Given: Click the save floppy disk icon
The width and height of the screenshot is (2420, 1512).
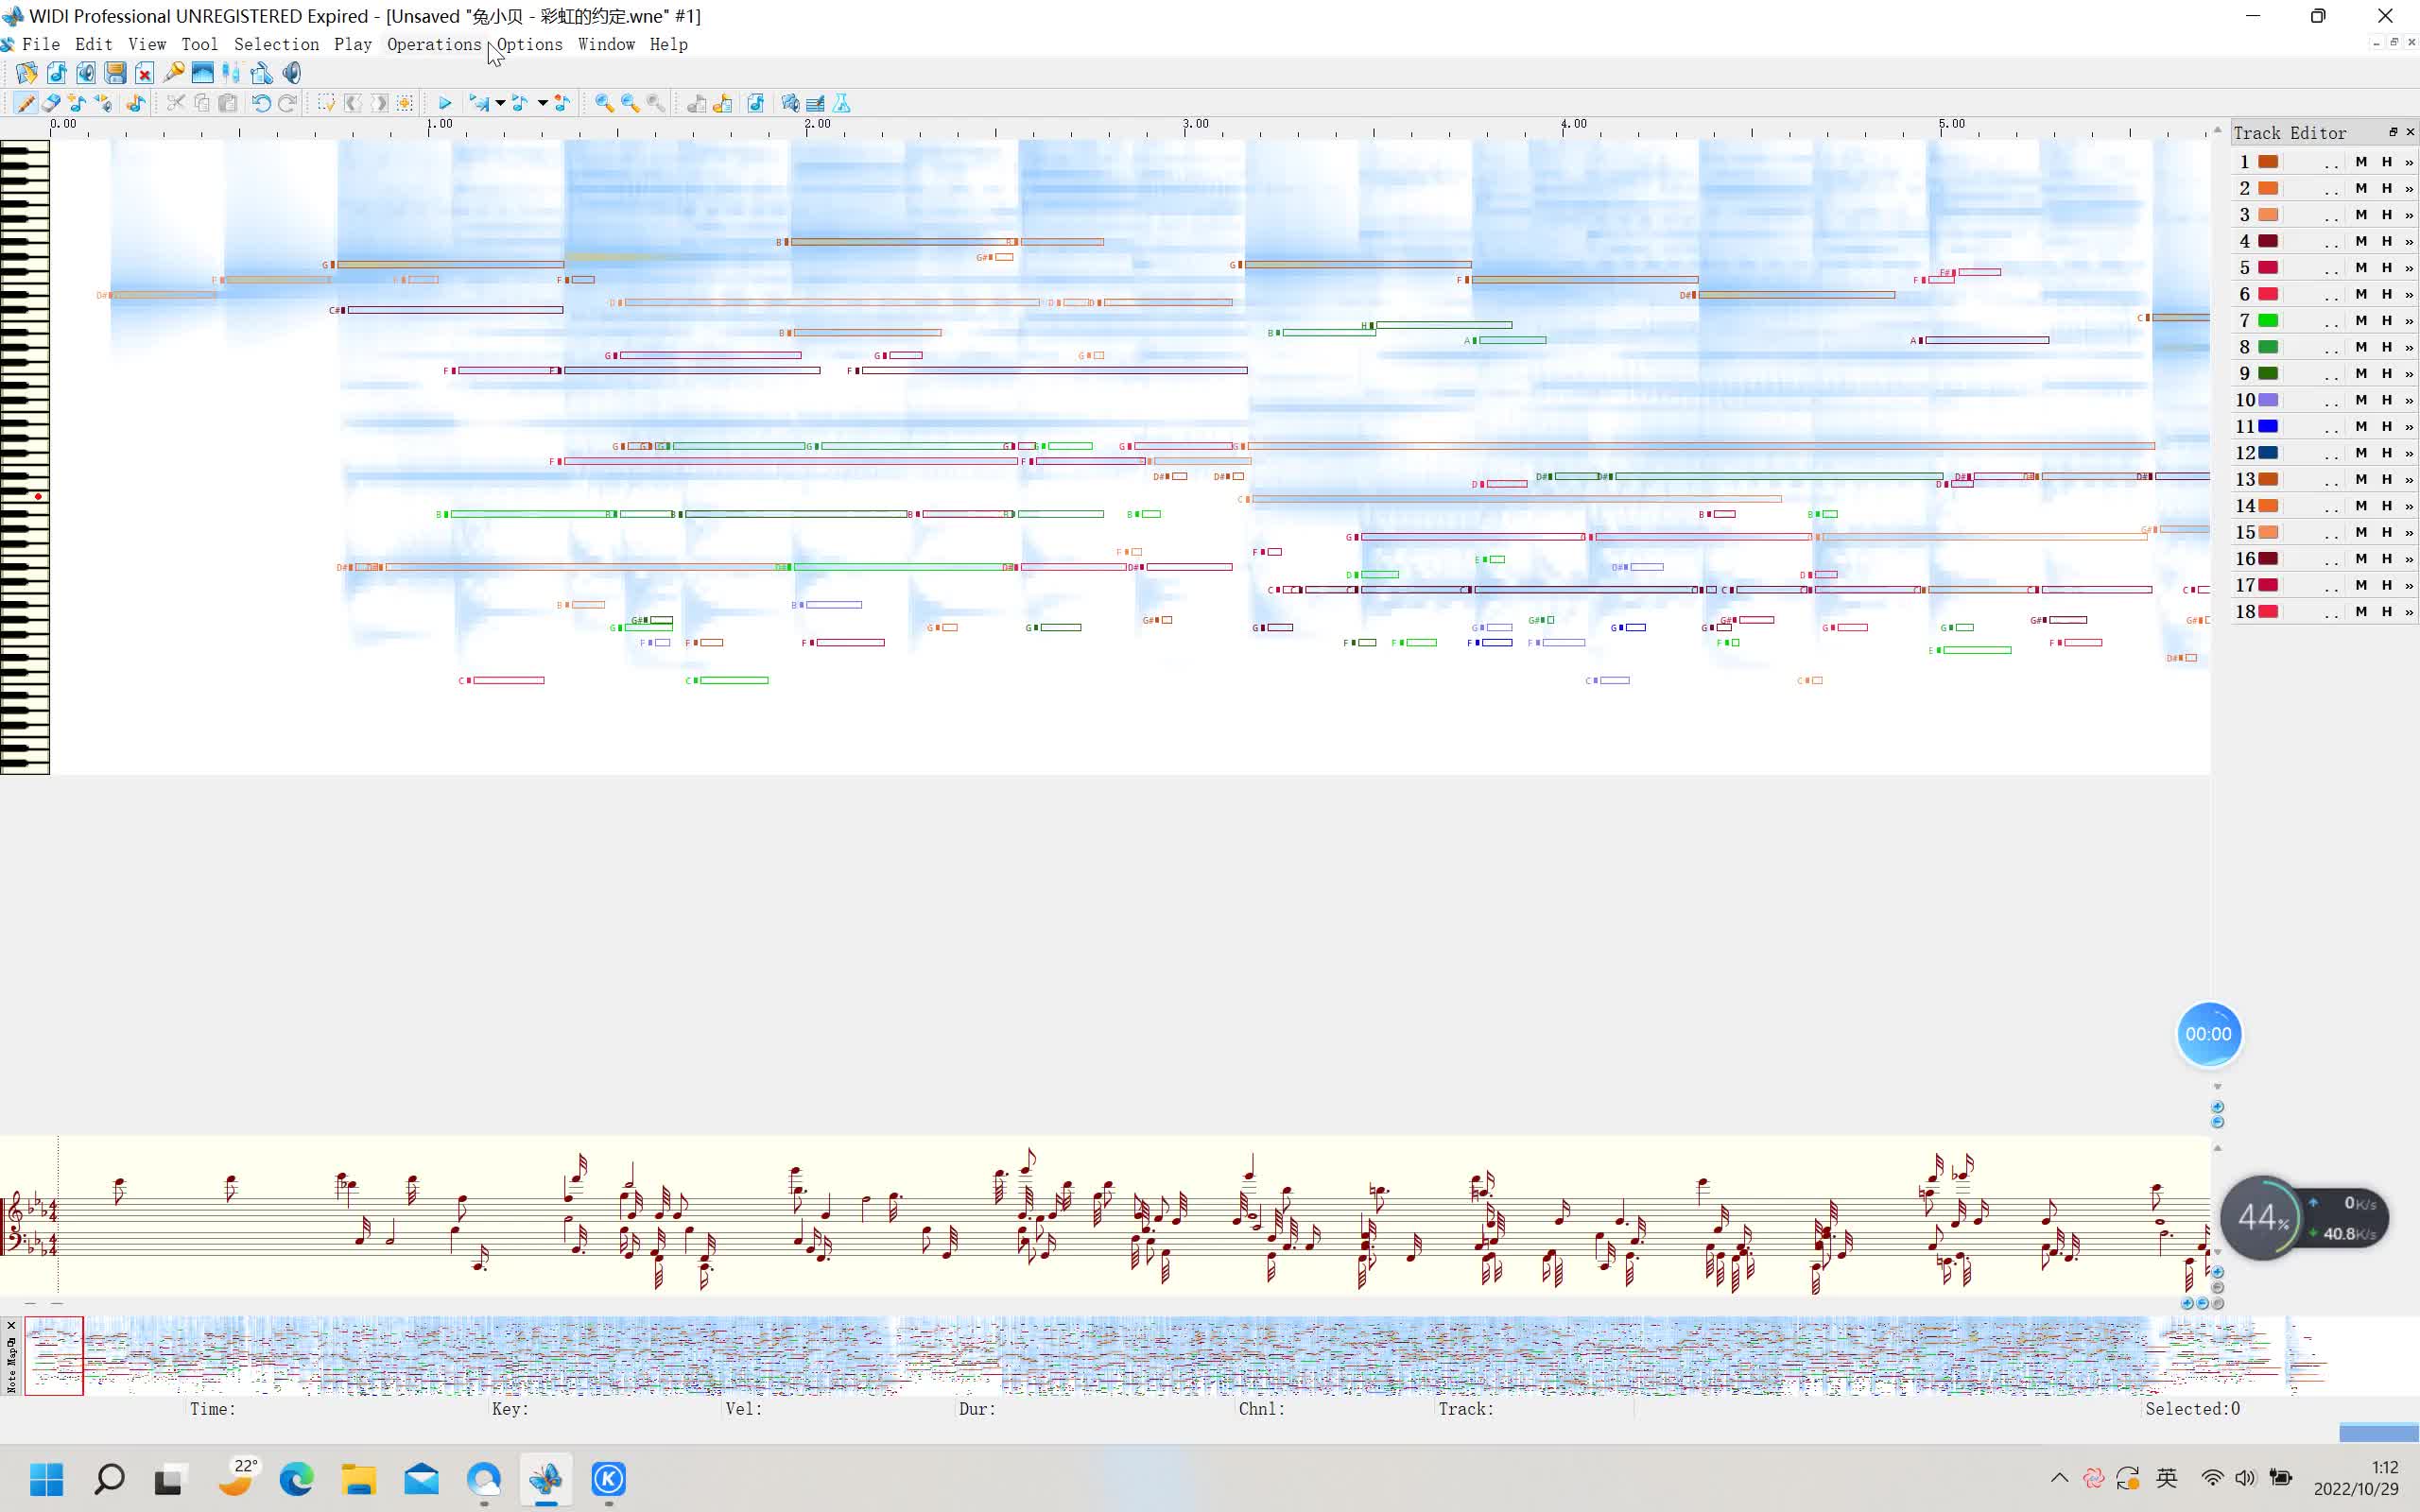Looking at the screenshot, I should pyautogui.click(x=115, y=73).
